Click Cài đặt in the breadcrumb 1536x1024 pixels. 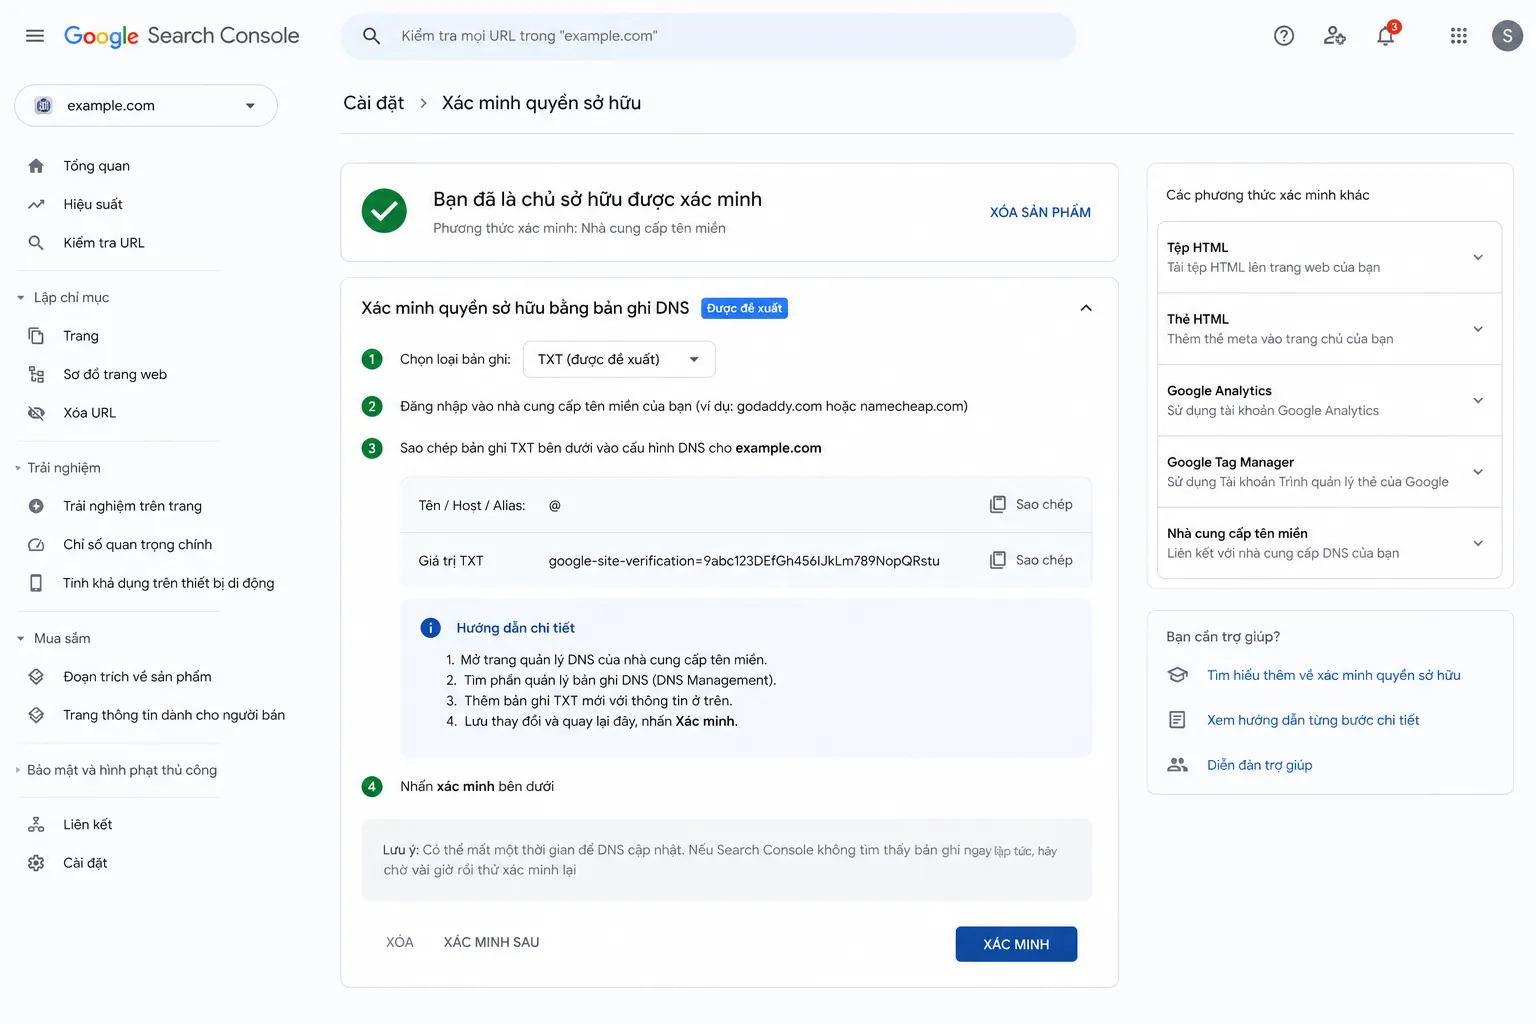(x=373, y=103)
